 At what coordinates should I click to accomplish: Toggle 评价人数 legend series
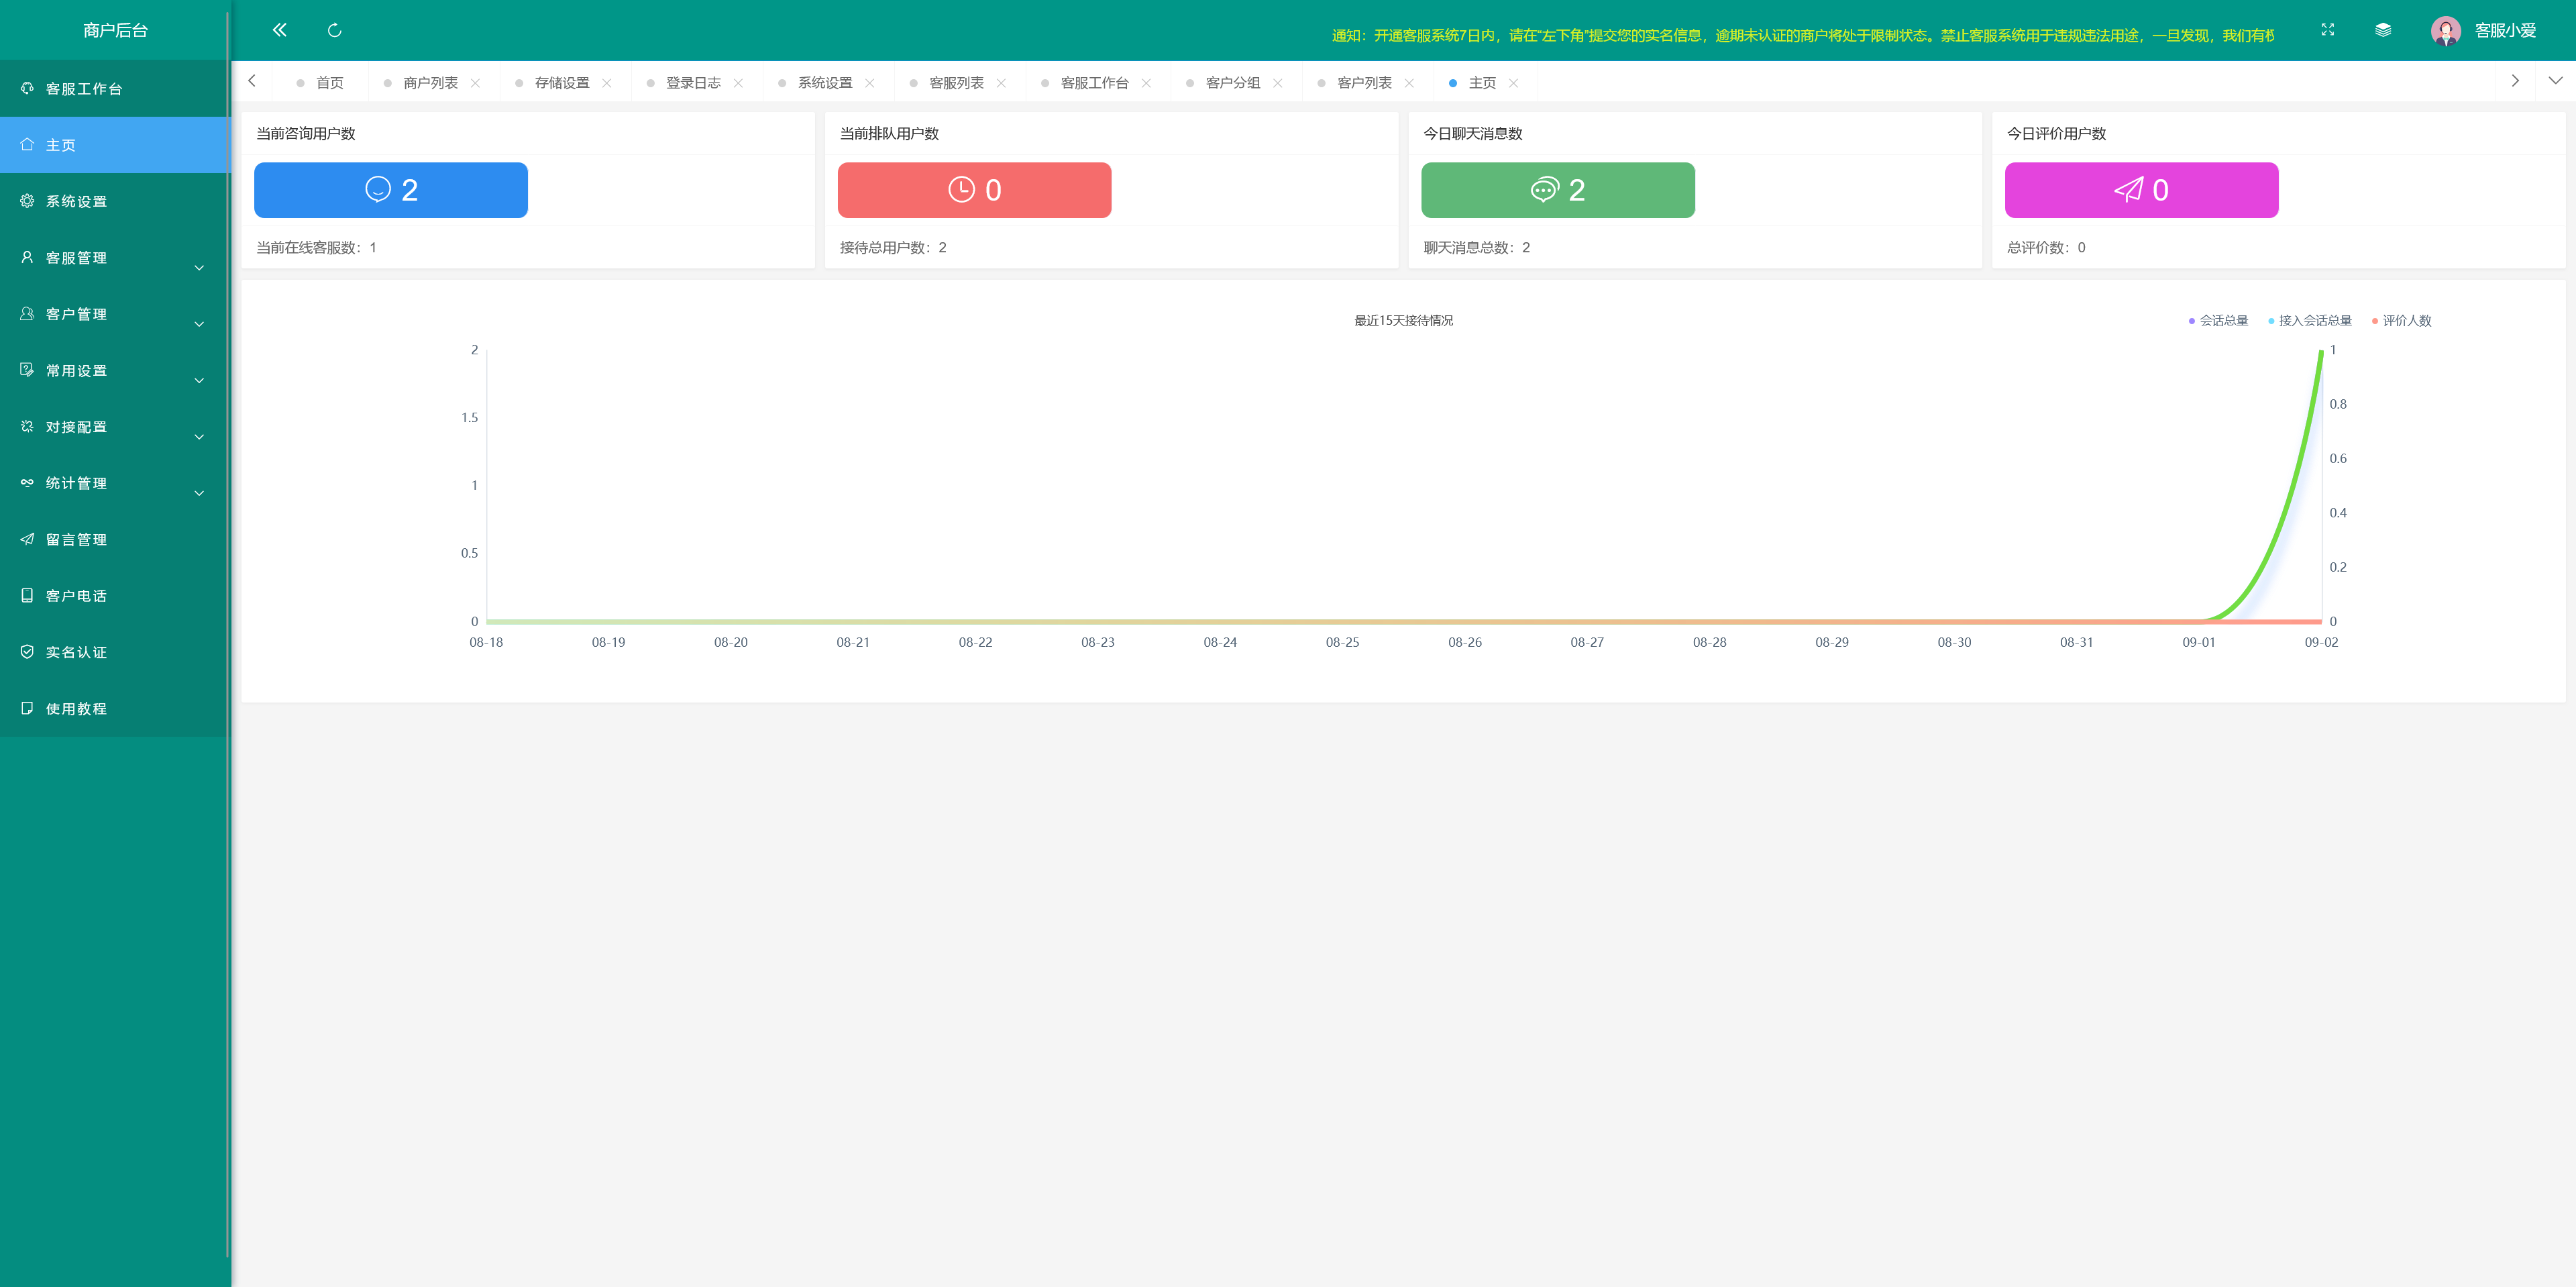(2405, 320)
